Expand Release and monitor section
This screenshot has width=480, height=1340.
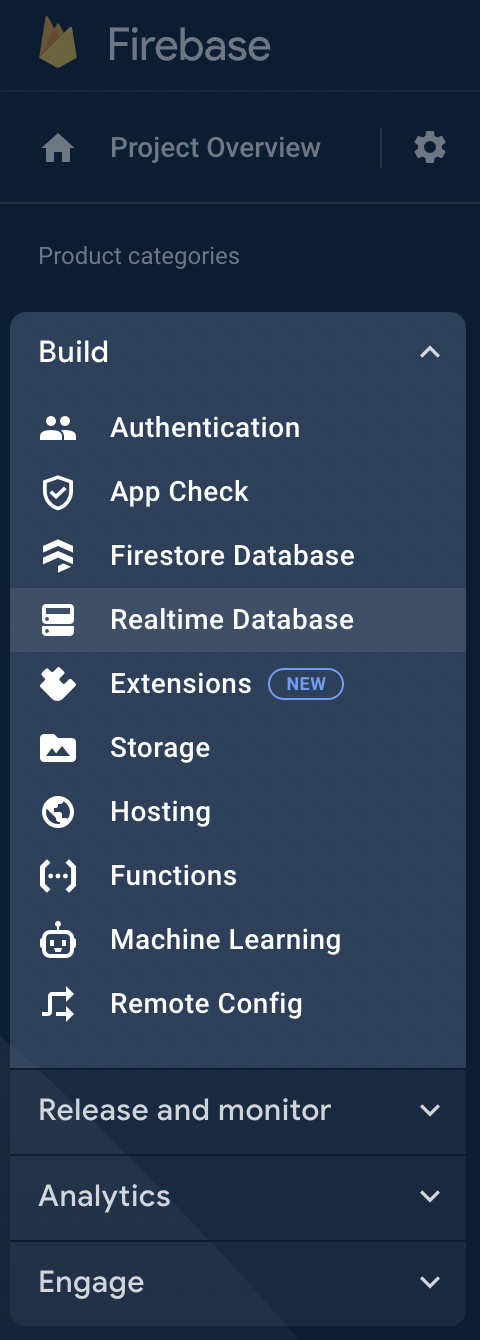point(238,1110)
